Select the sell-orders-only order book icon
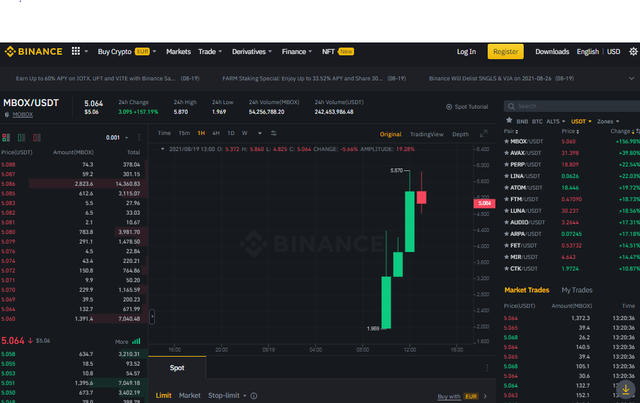The image size is (640, 403). pos(37,138)
